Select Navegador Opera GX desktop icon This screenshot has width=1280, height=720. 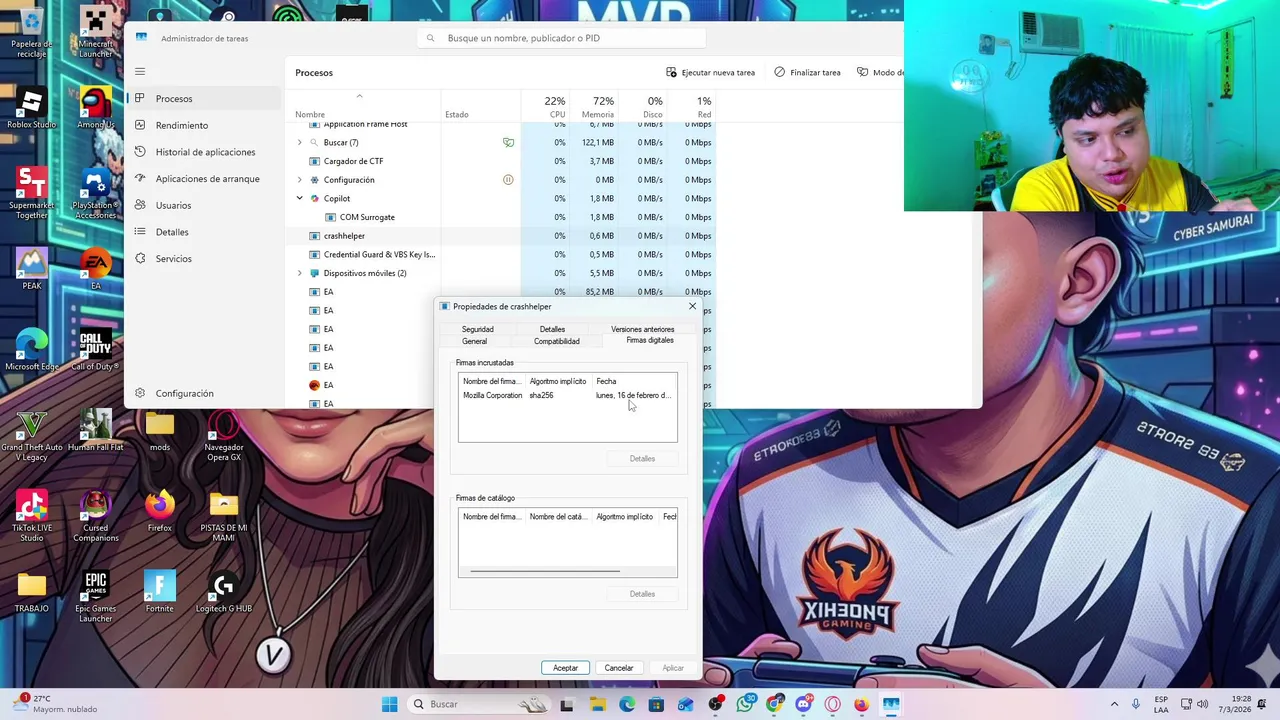pos(223,435)
